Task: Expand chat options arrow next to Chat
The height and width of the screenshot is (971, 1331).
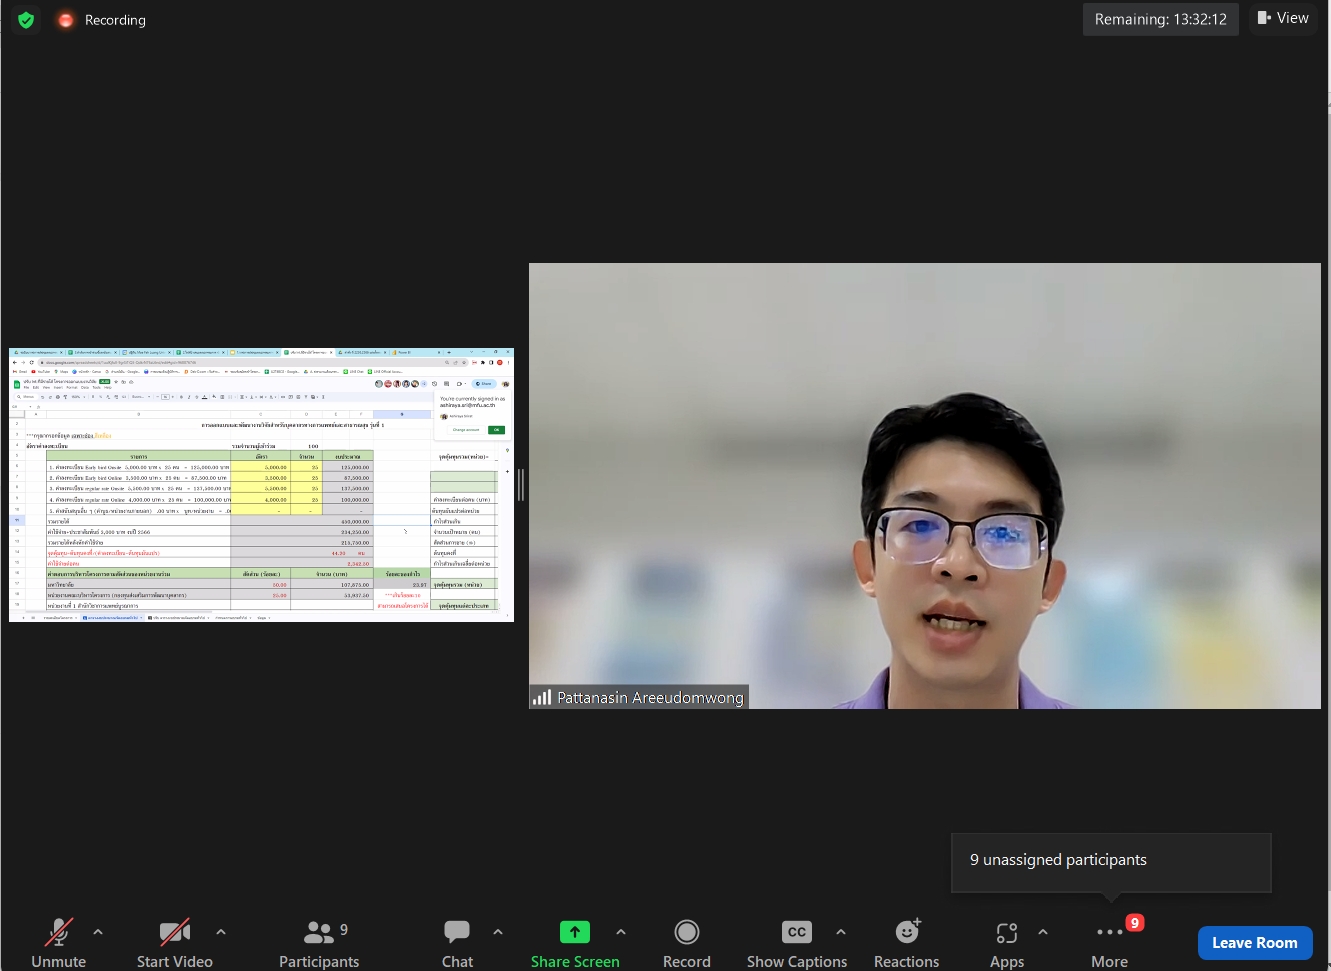Action: (x=498, y=932)
